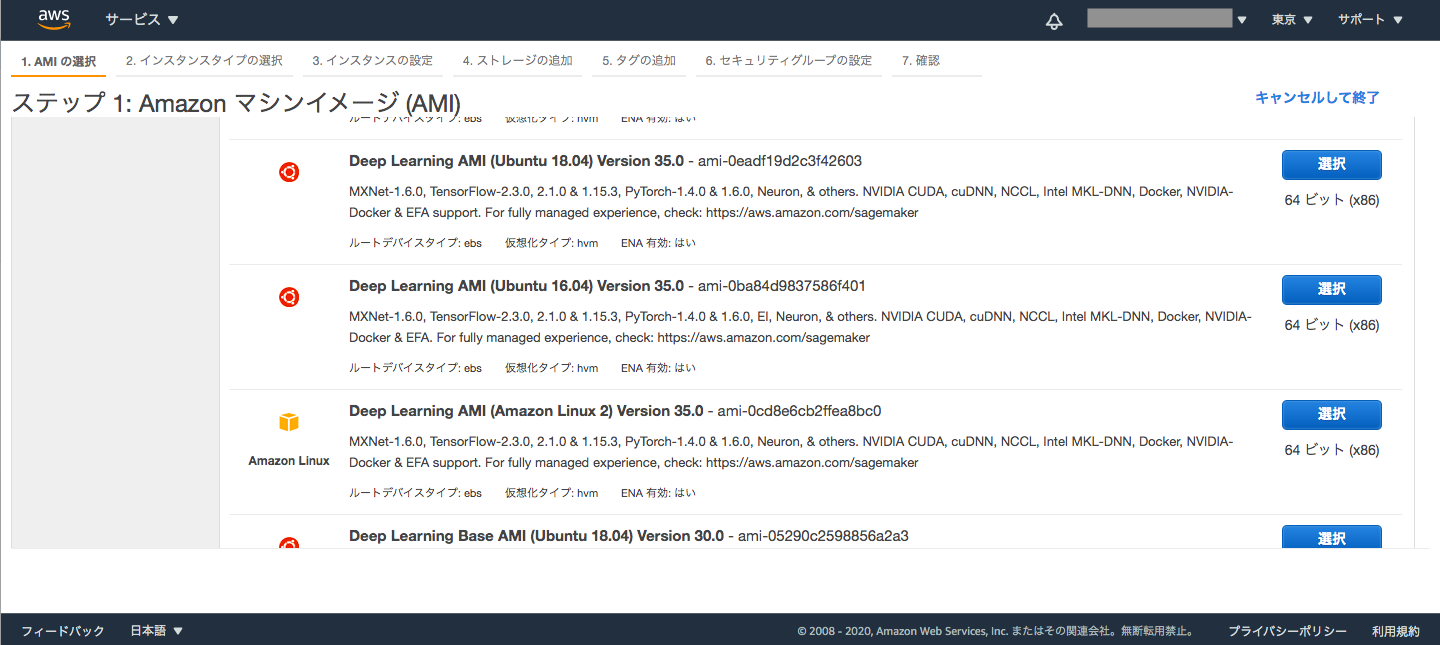
Task: Click title Deep Learning Base AMI (Ubuntu 18.04) Version 30.0
Action: coord(536,536)
